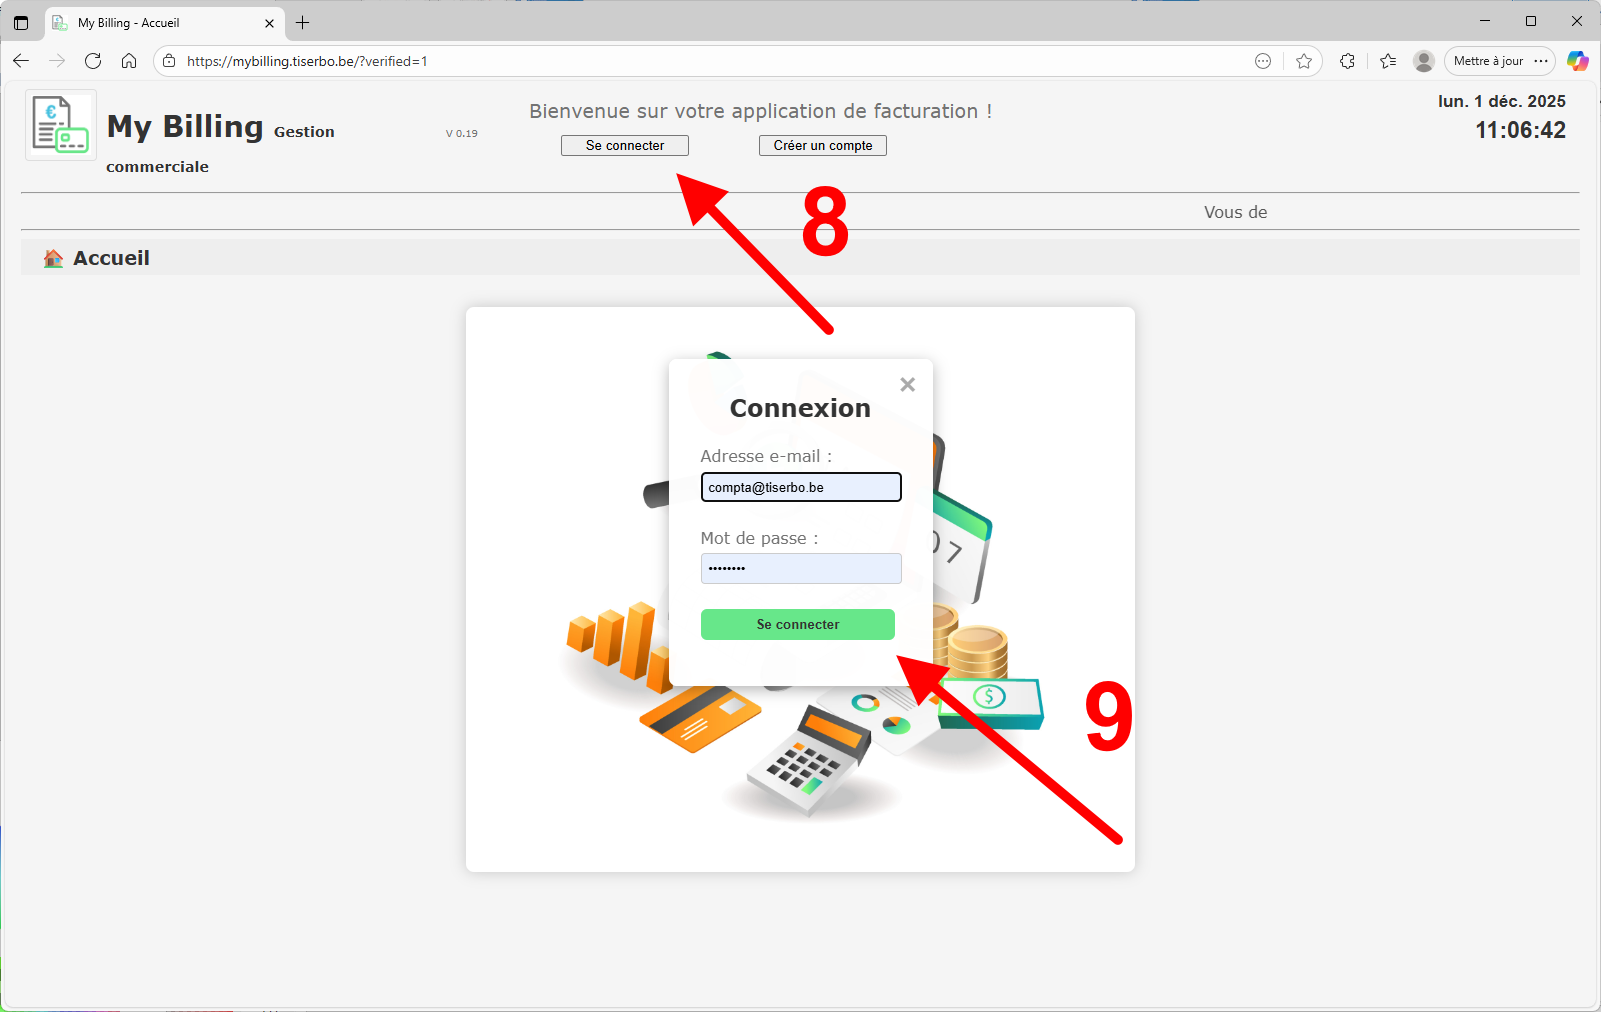
Task: Open the browser settings ellipsis menu
Action: click(x=1541, y=61)
